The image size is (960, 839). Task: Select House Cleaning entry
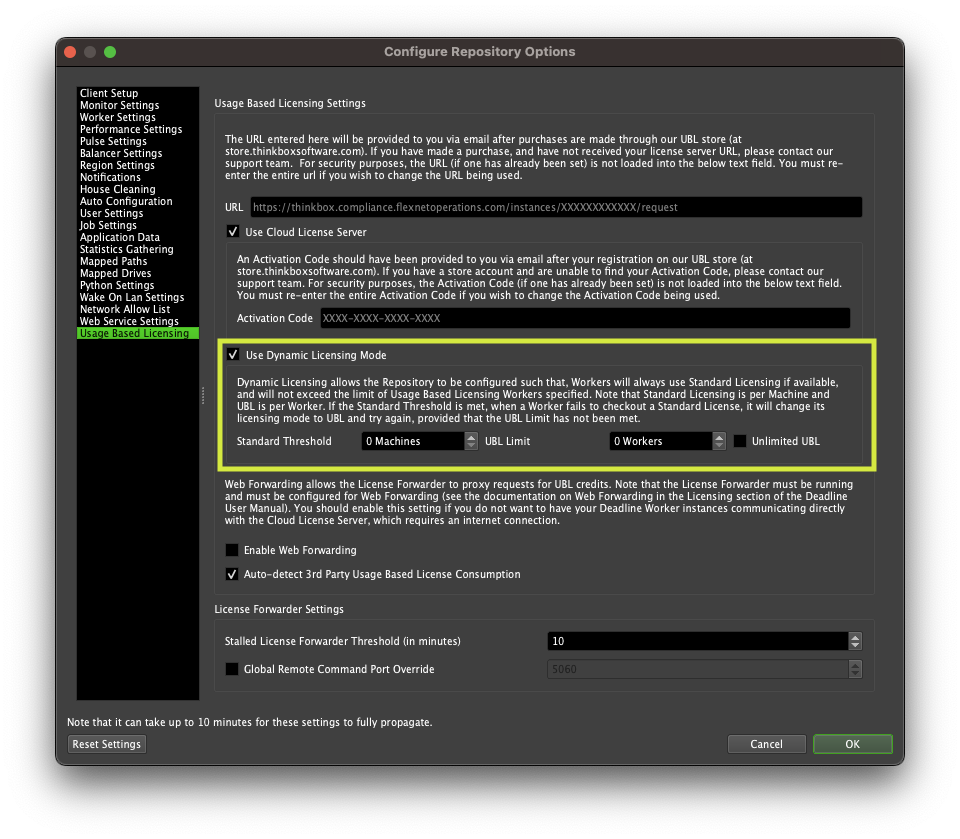pyautogui.click(x=118, y=189)
